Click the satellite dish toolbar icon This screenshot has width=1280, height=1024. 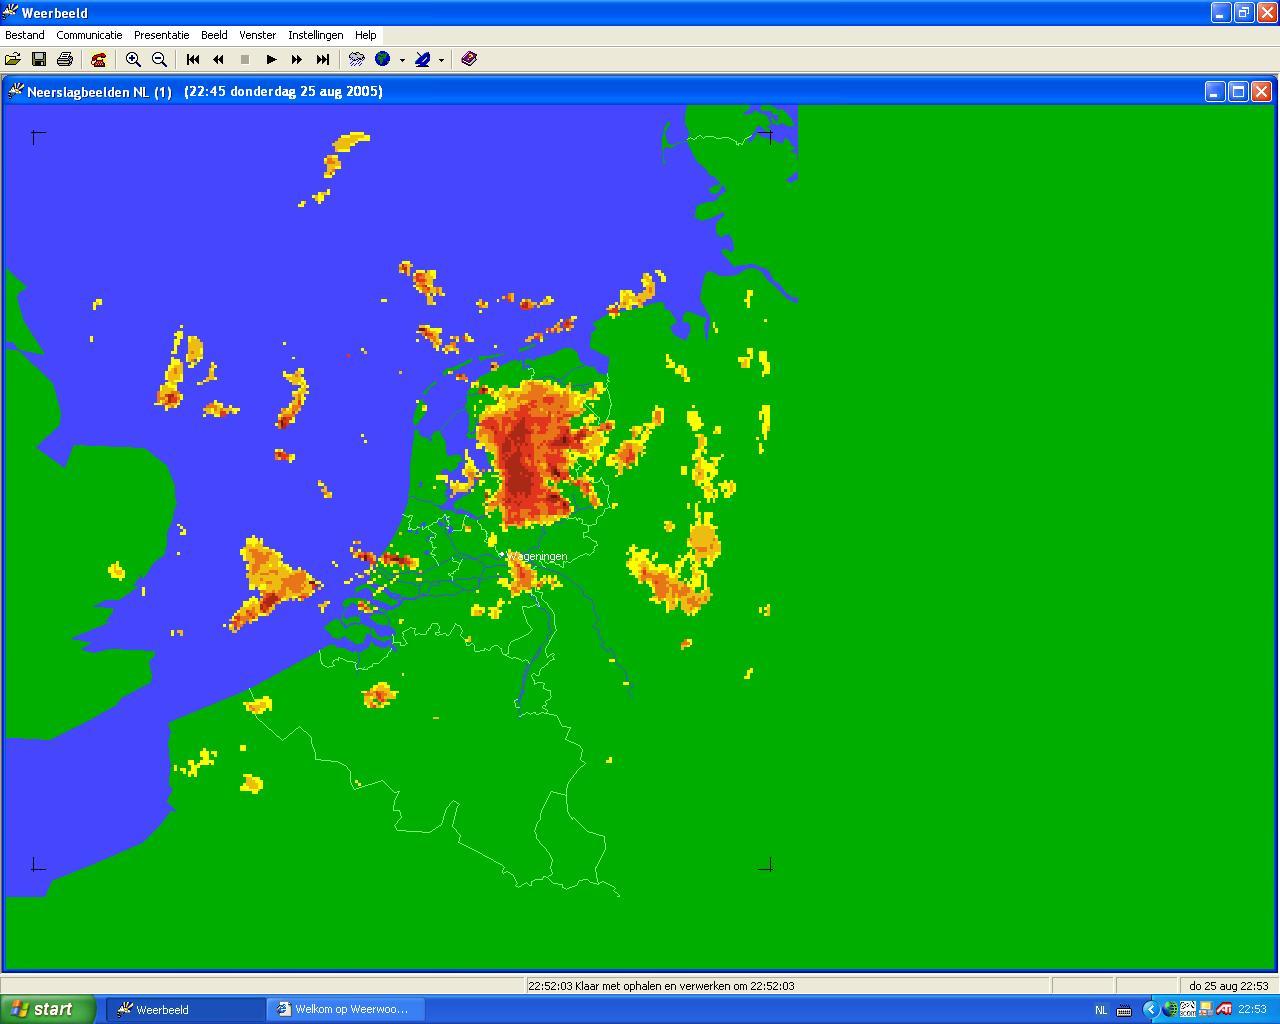(423, 59)
